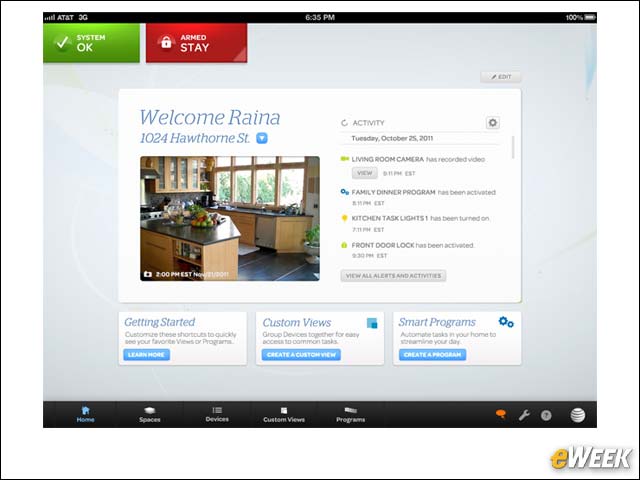Expand the 1024 Hawthorne St. address dropdown
Screen dimensions: 640x480
pyautogui.click(x=262, y=138)
